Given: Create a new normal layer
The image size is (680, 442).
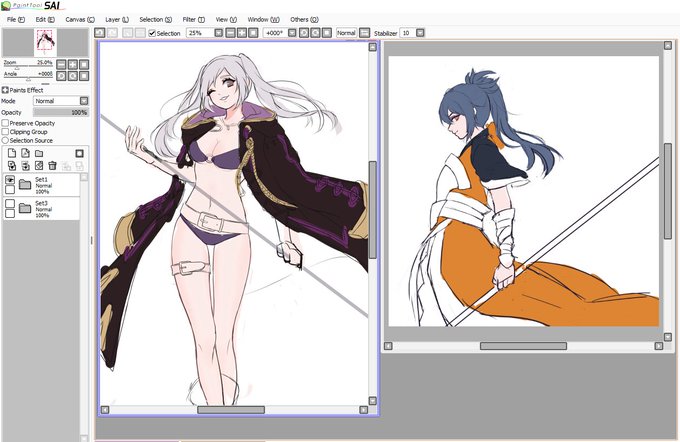Looking at the screenshot, I should (x=12, y=153).
